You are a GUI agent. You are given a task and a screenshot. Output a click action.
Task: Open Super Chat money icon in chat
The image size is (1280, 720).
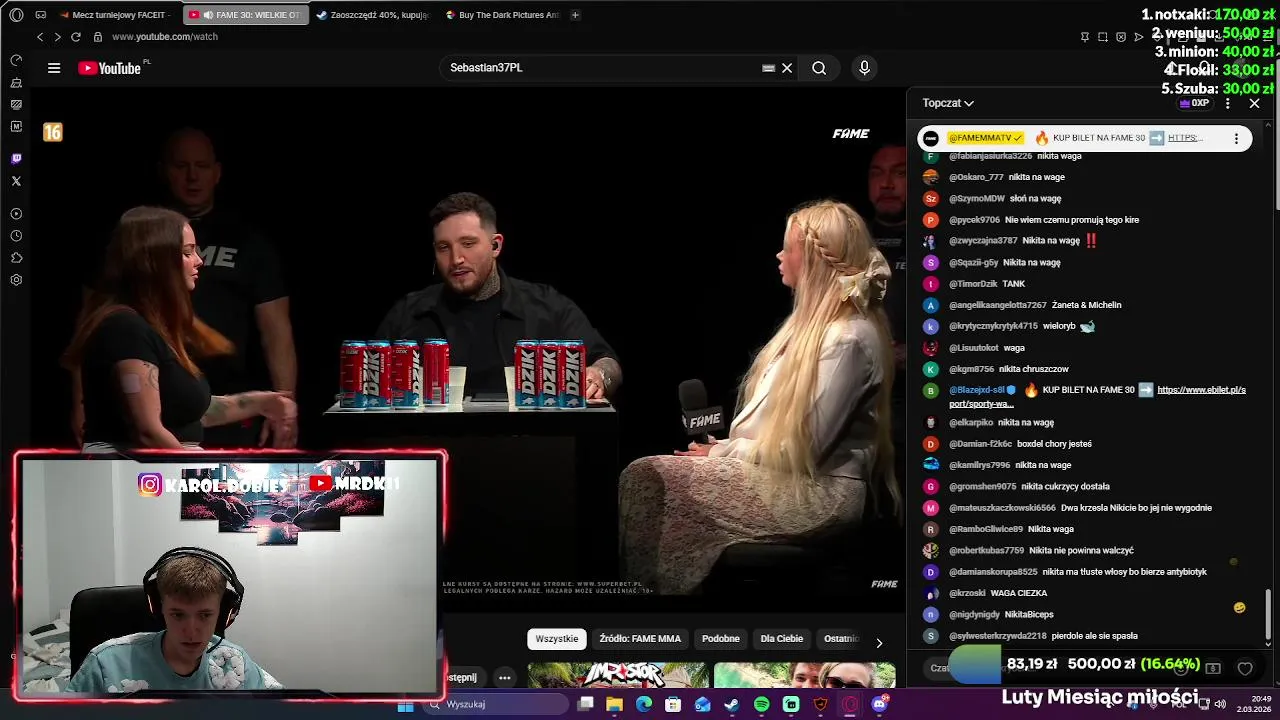coord(1213,668)
